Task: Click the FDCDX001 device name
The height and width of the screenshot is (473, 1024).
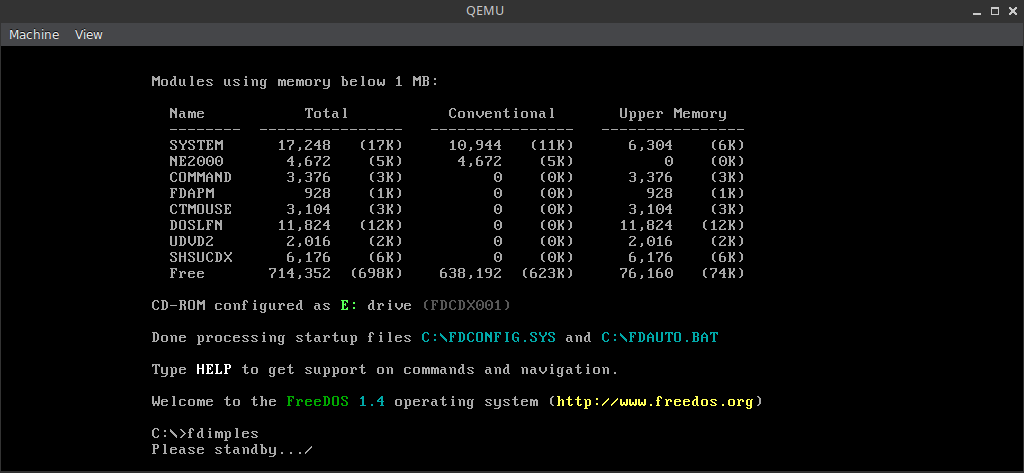Action: coord(466,305)
